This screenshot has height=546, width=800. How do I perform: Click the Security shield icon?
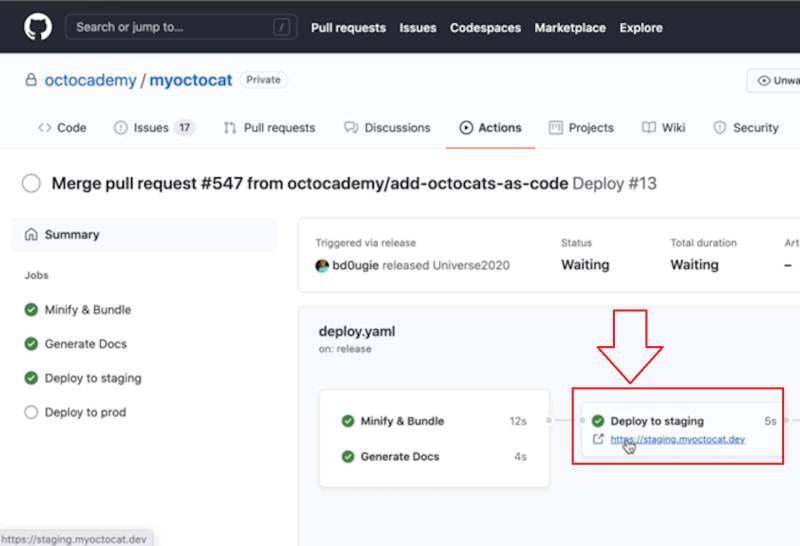tap(719, 128)
